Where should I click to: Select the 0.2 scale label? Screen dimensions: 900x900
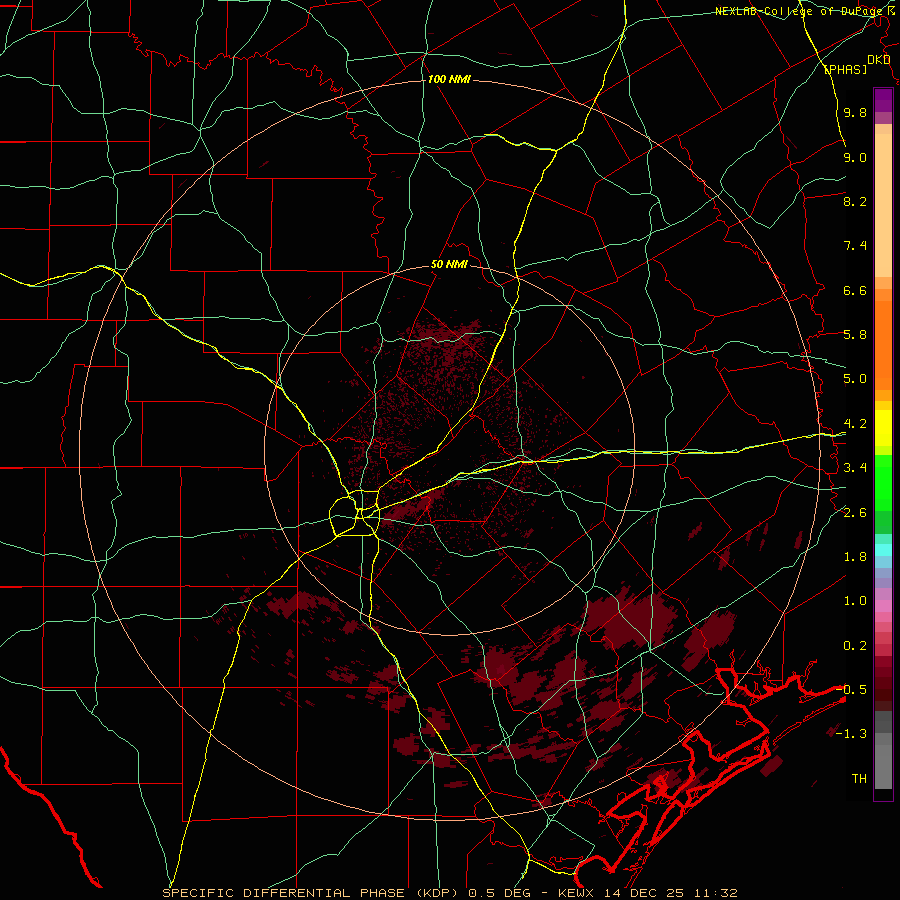click(855, 646)
